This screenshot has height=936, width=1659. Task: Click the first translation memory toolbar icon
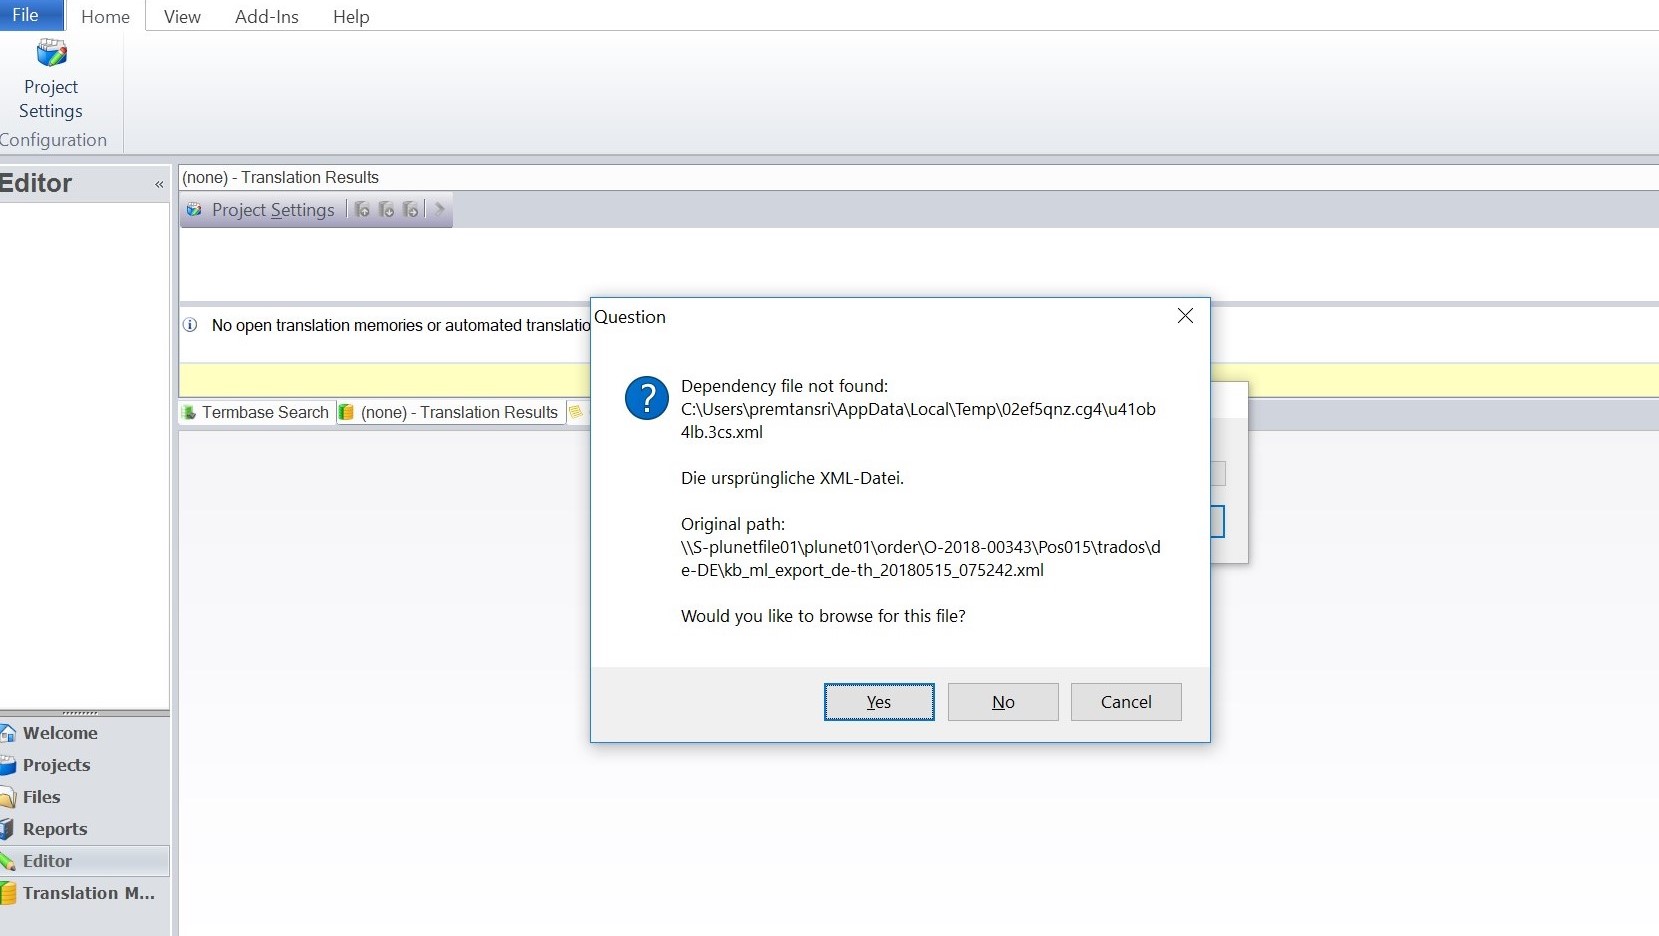tap(362, 210)
